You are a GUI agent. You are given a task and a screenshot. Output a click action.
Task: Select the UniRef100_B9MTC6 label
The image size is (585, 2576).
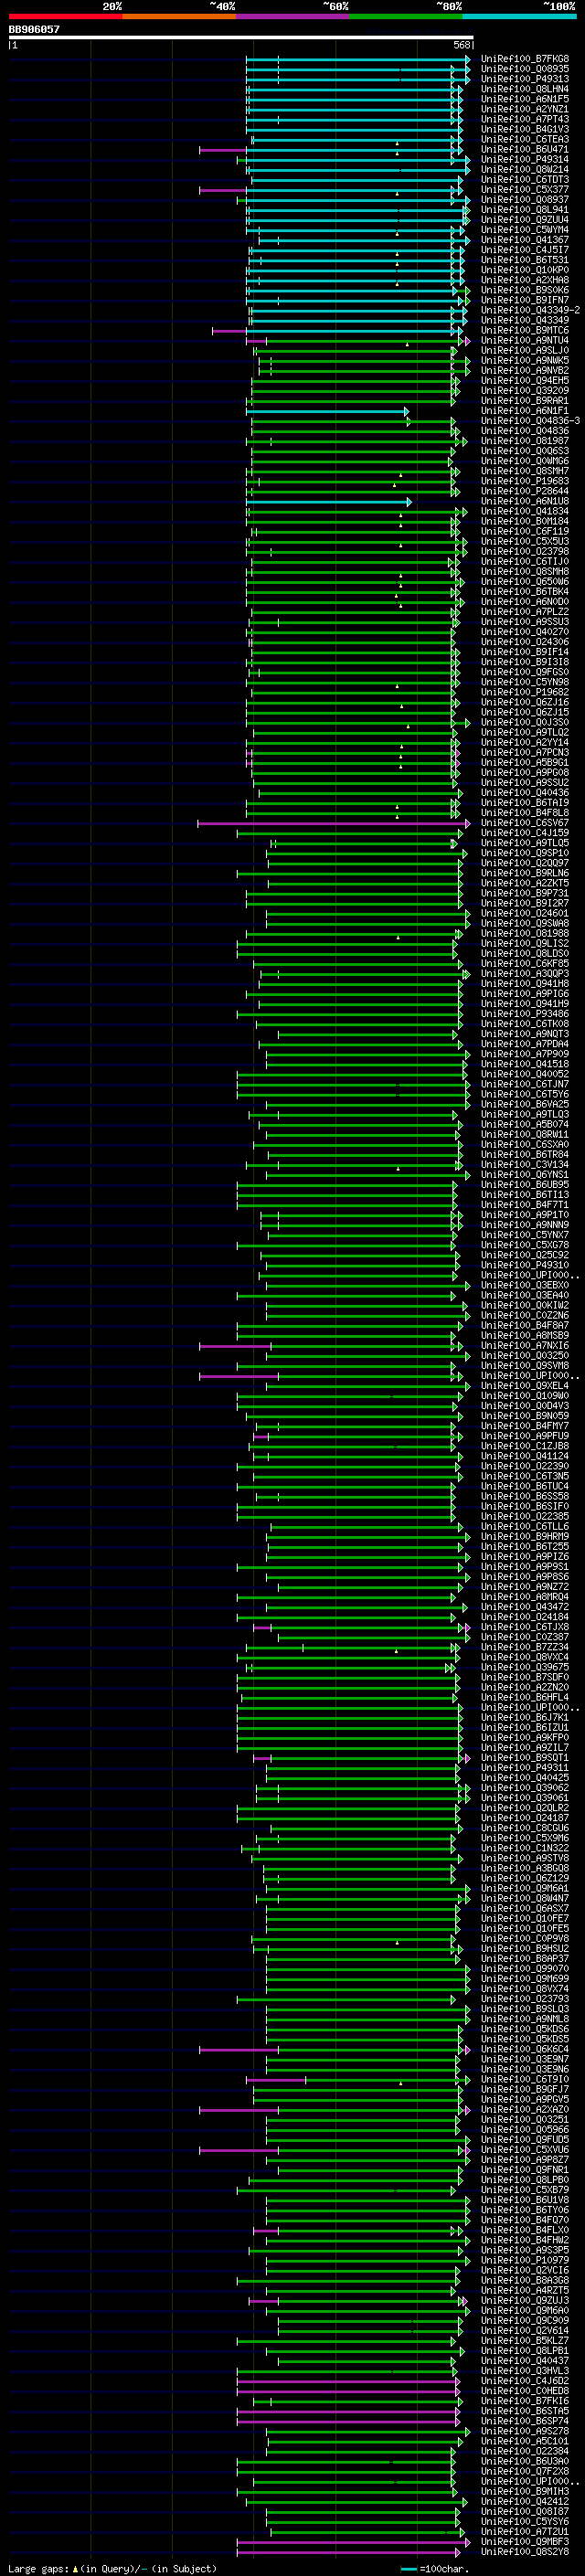[525, 330]
